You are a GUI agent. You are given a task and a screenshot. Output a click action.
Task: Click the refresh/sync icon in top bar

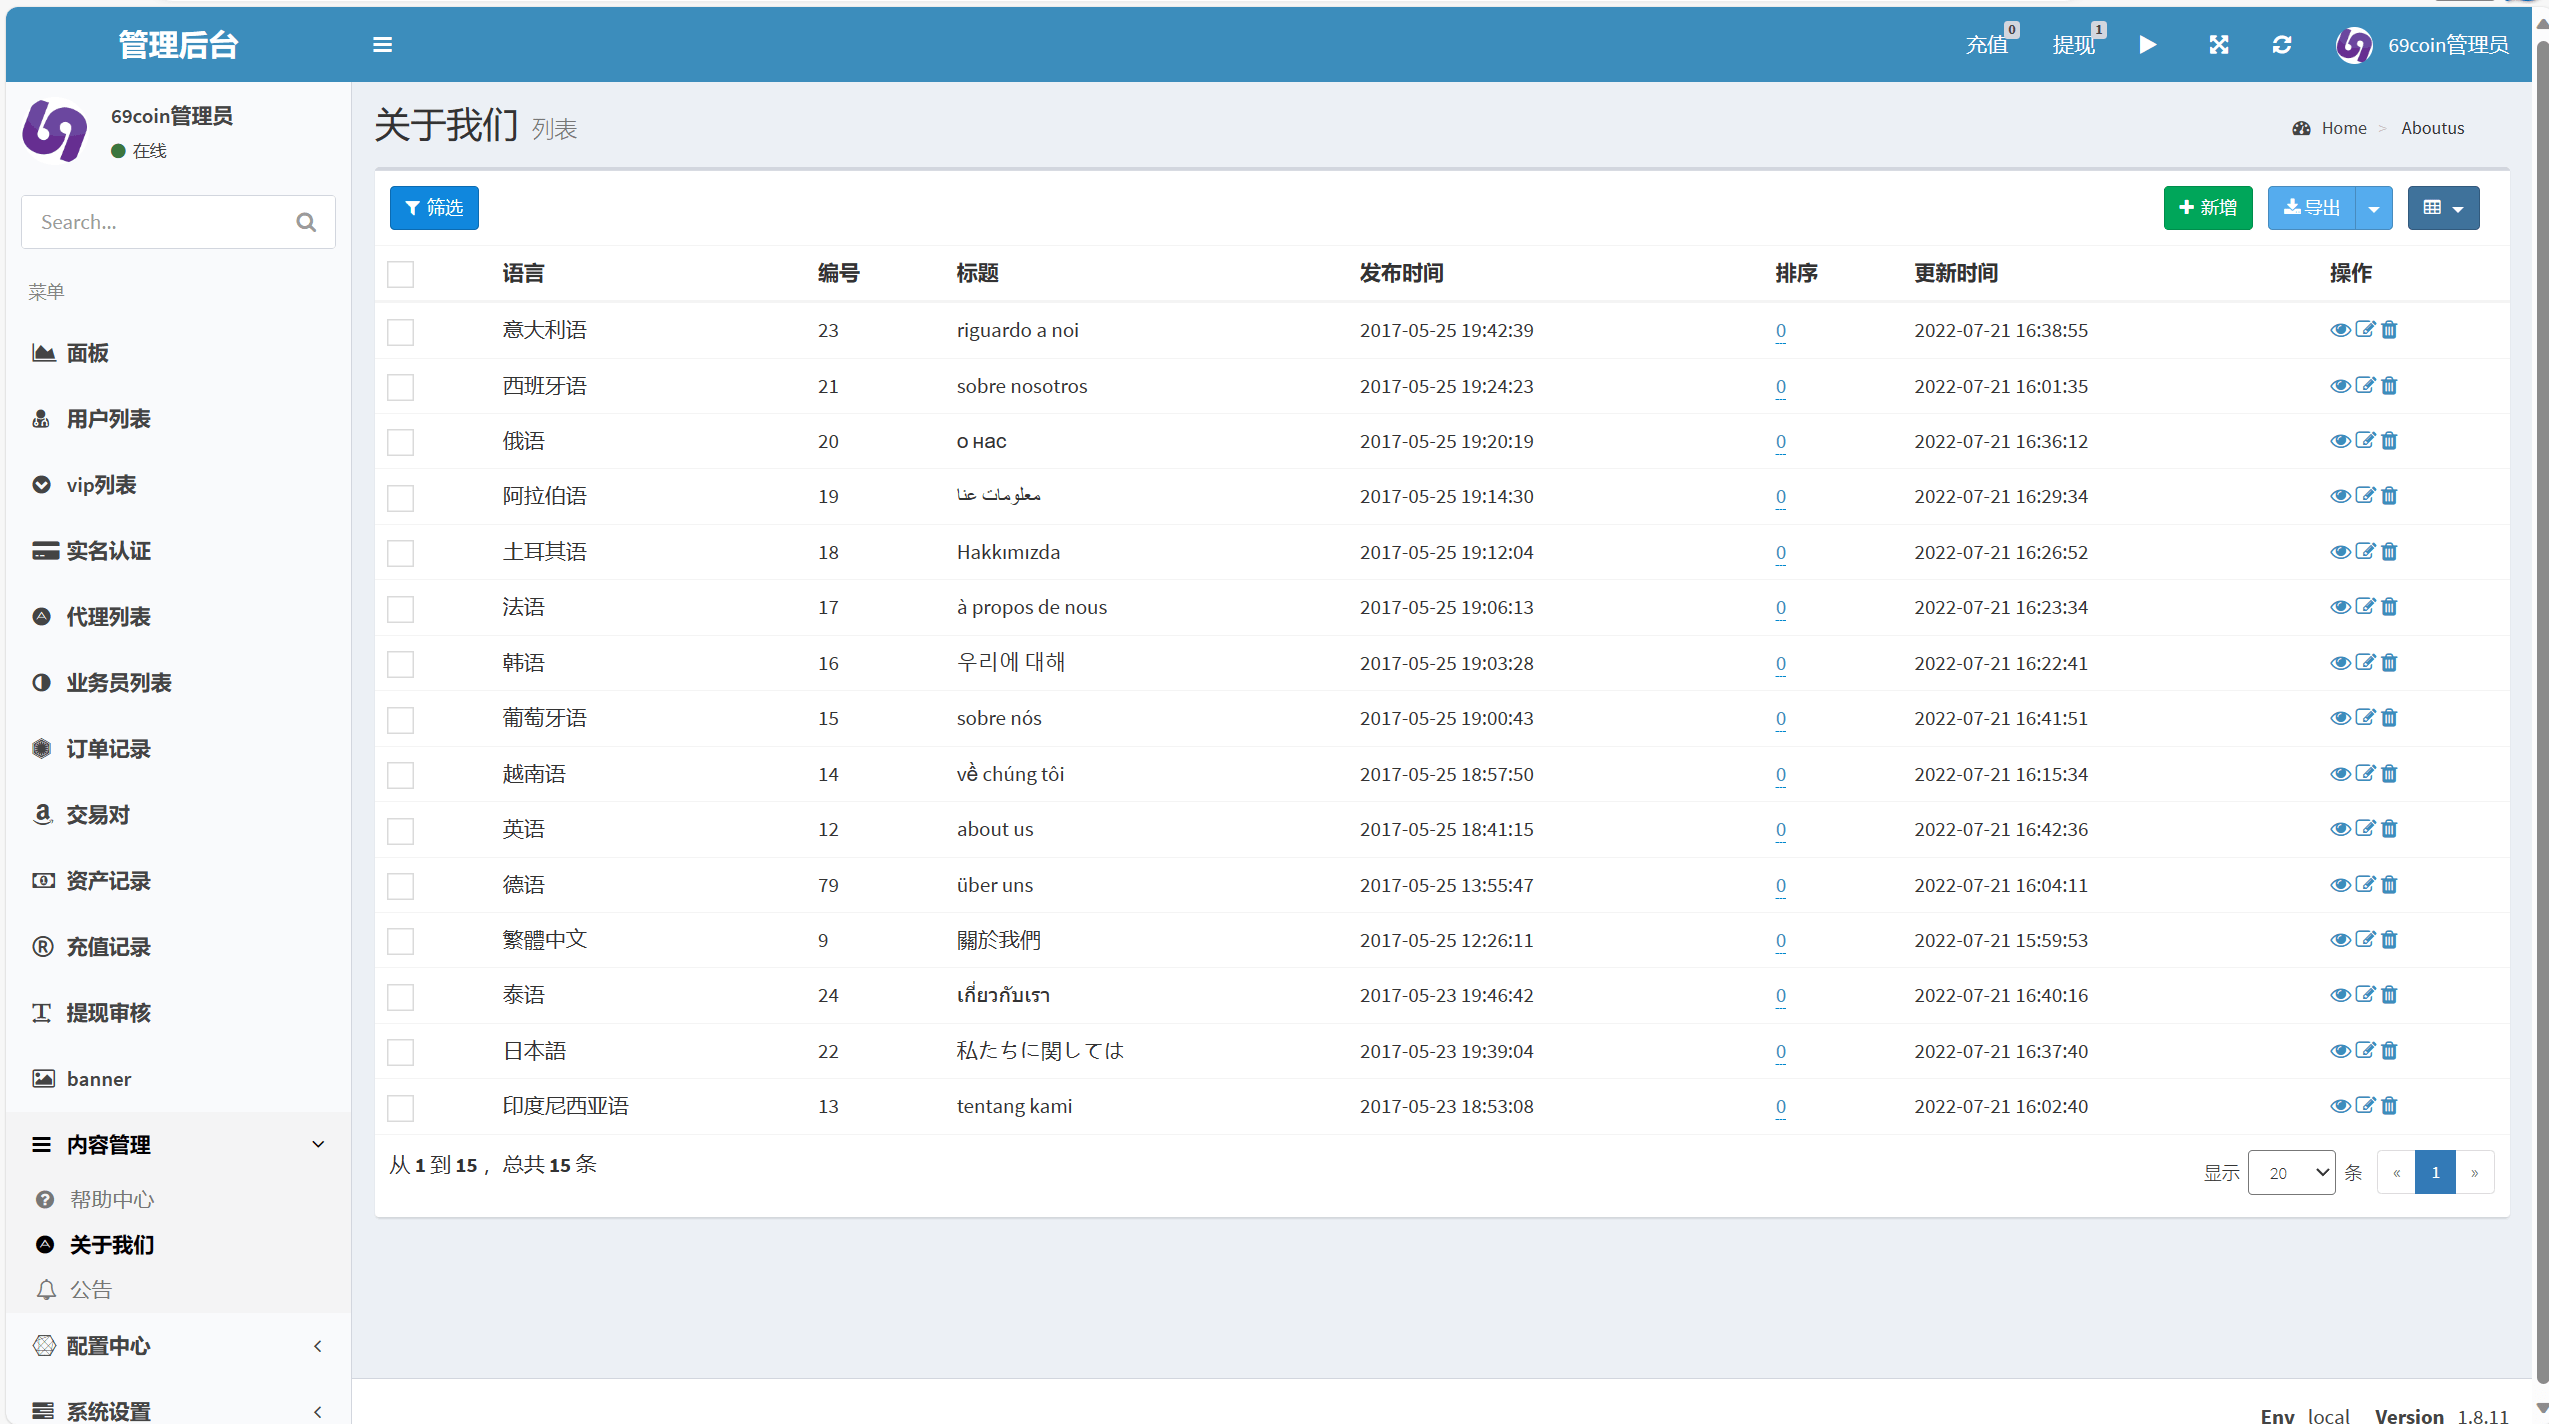2281,46
